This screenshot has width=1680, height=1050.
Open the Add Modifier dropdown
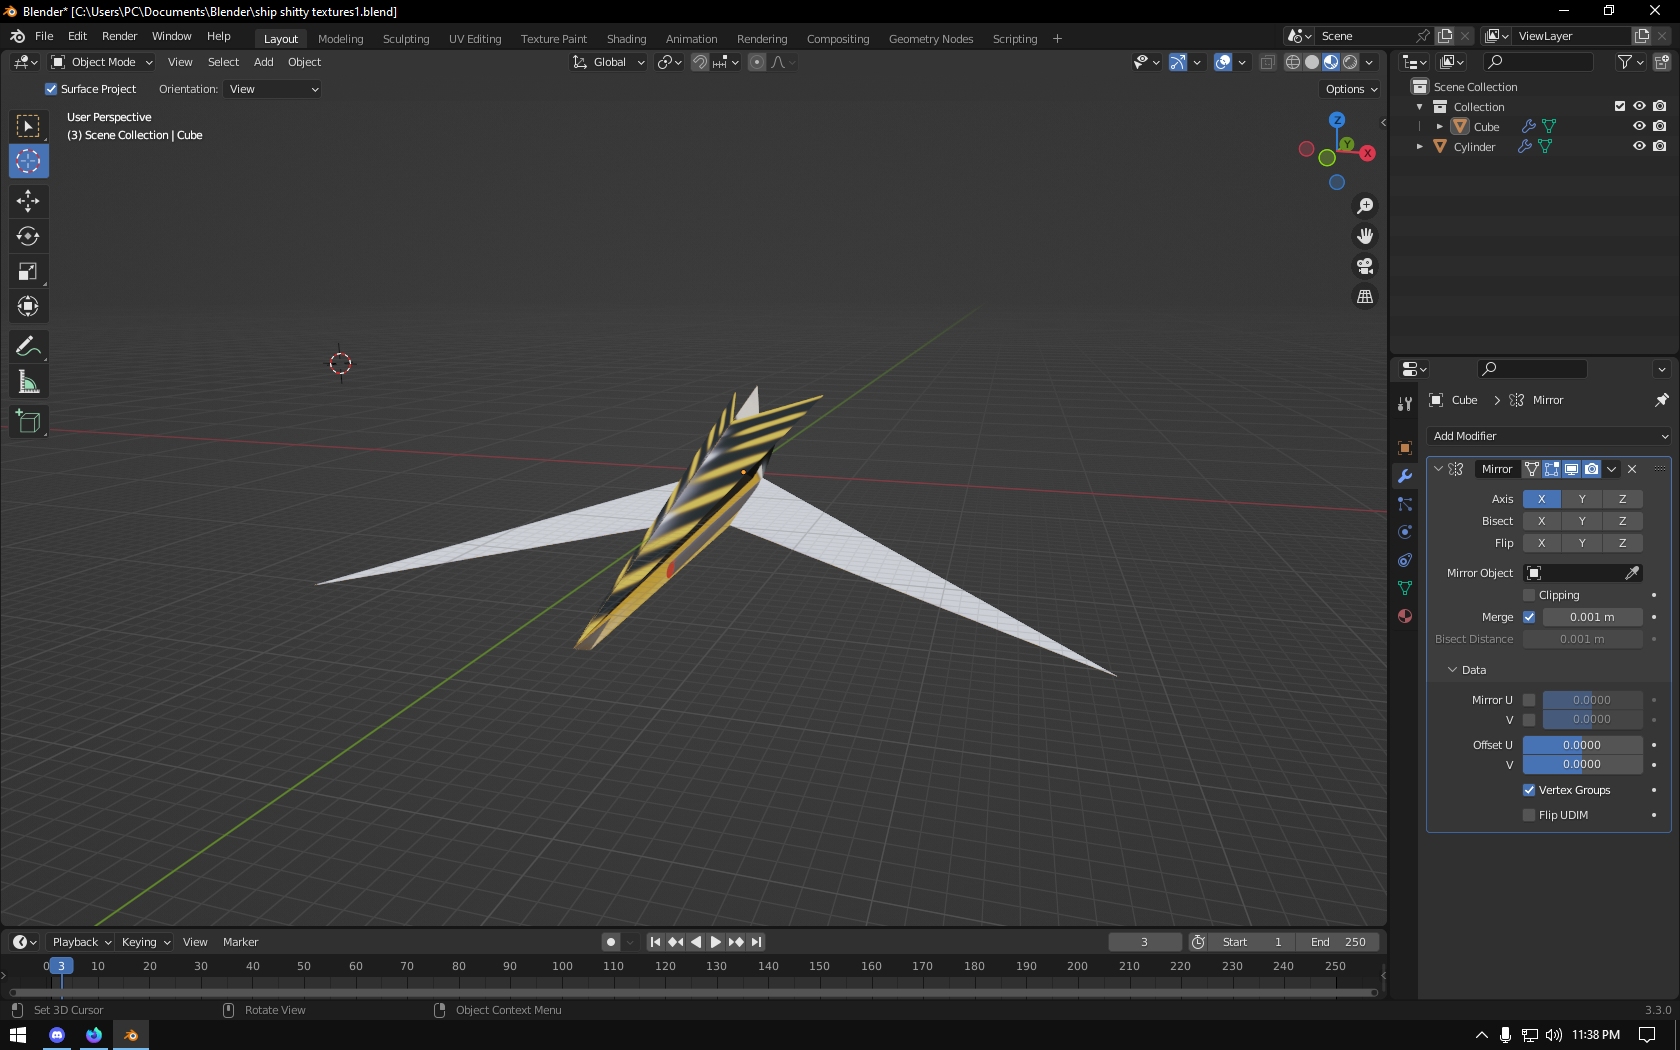[1549, 436]
